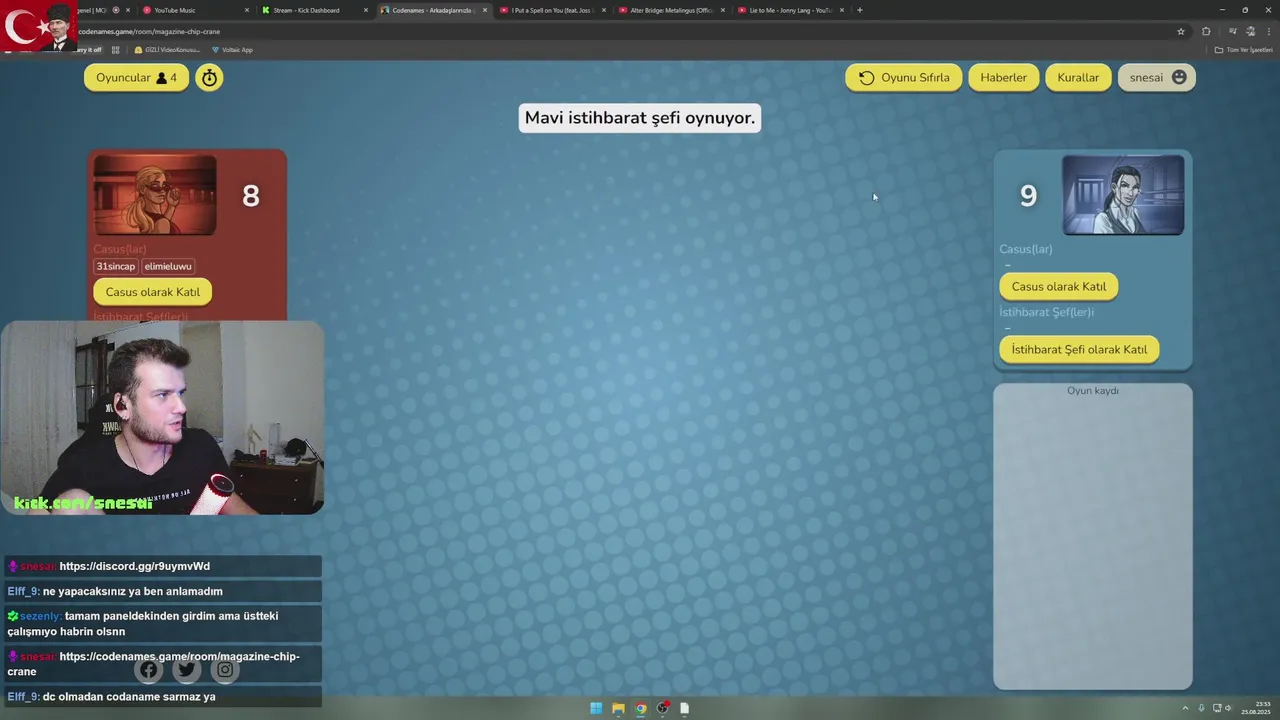Select the 31sincap player tag
Image resolution: width=1280 pixels, height=720 pixels.
tap(115, 266)
